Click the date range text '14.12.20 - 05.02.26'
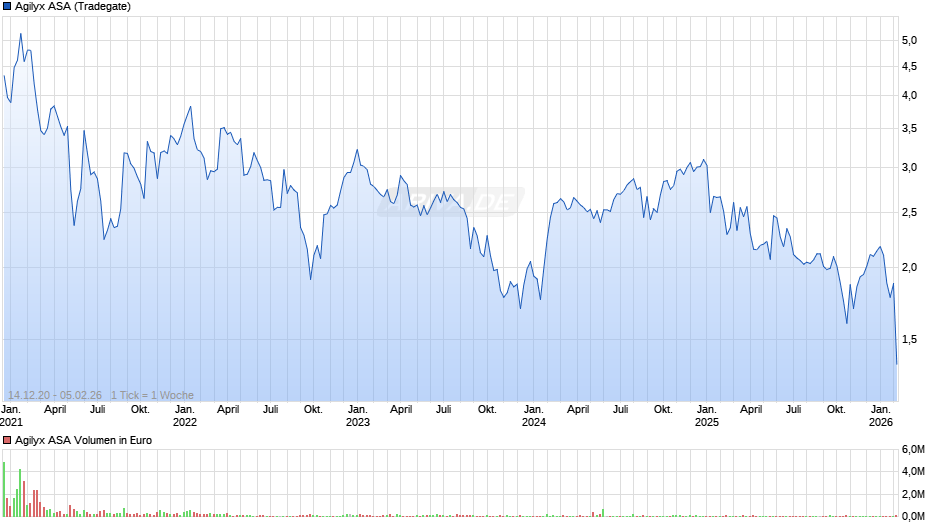This screenshot has height=526, width=940. pos(55,395)
